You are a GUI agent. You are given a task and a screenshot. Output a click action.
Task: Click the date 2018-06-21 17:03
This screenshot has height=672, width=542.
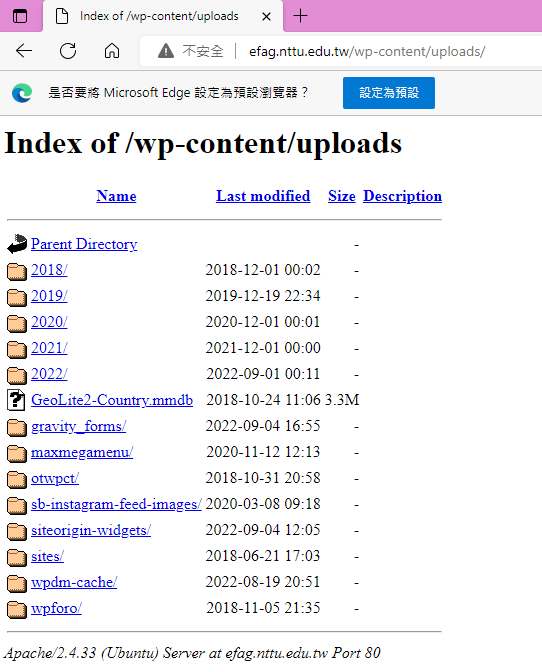tap(263, 556)
